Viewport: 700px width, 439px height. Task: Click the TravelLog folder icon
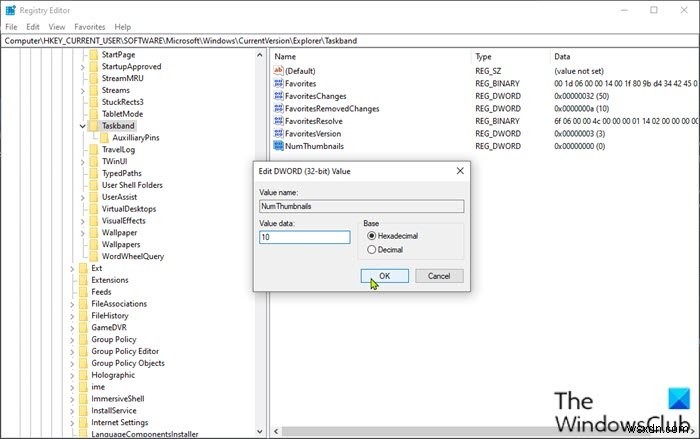tap(93, 149)
